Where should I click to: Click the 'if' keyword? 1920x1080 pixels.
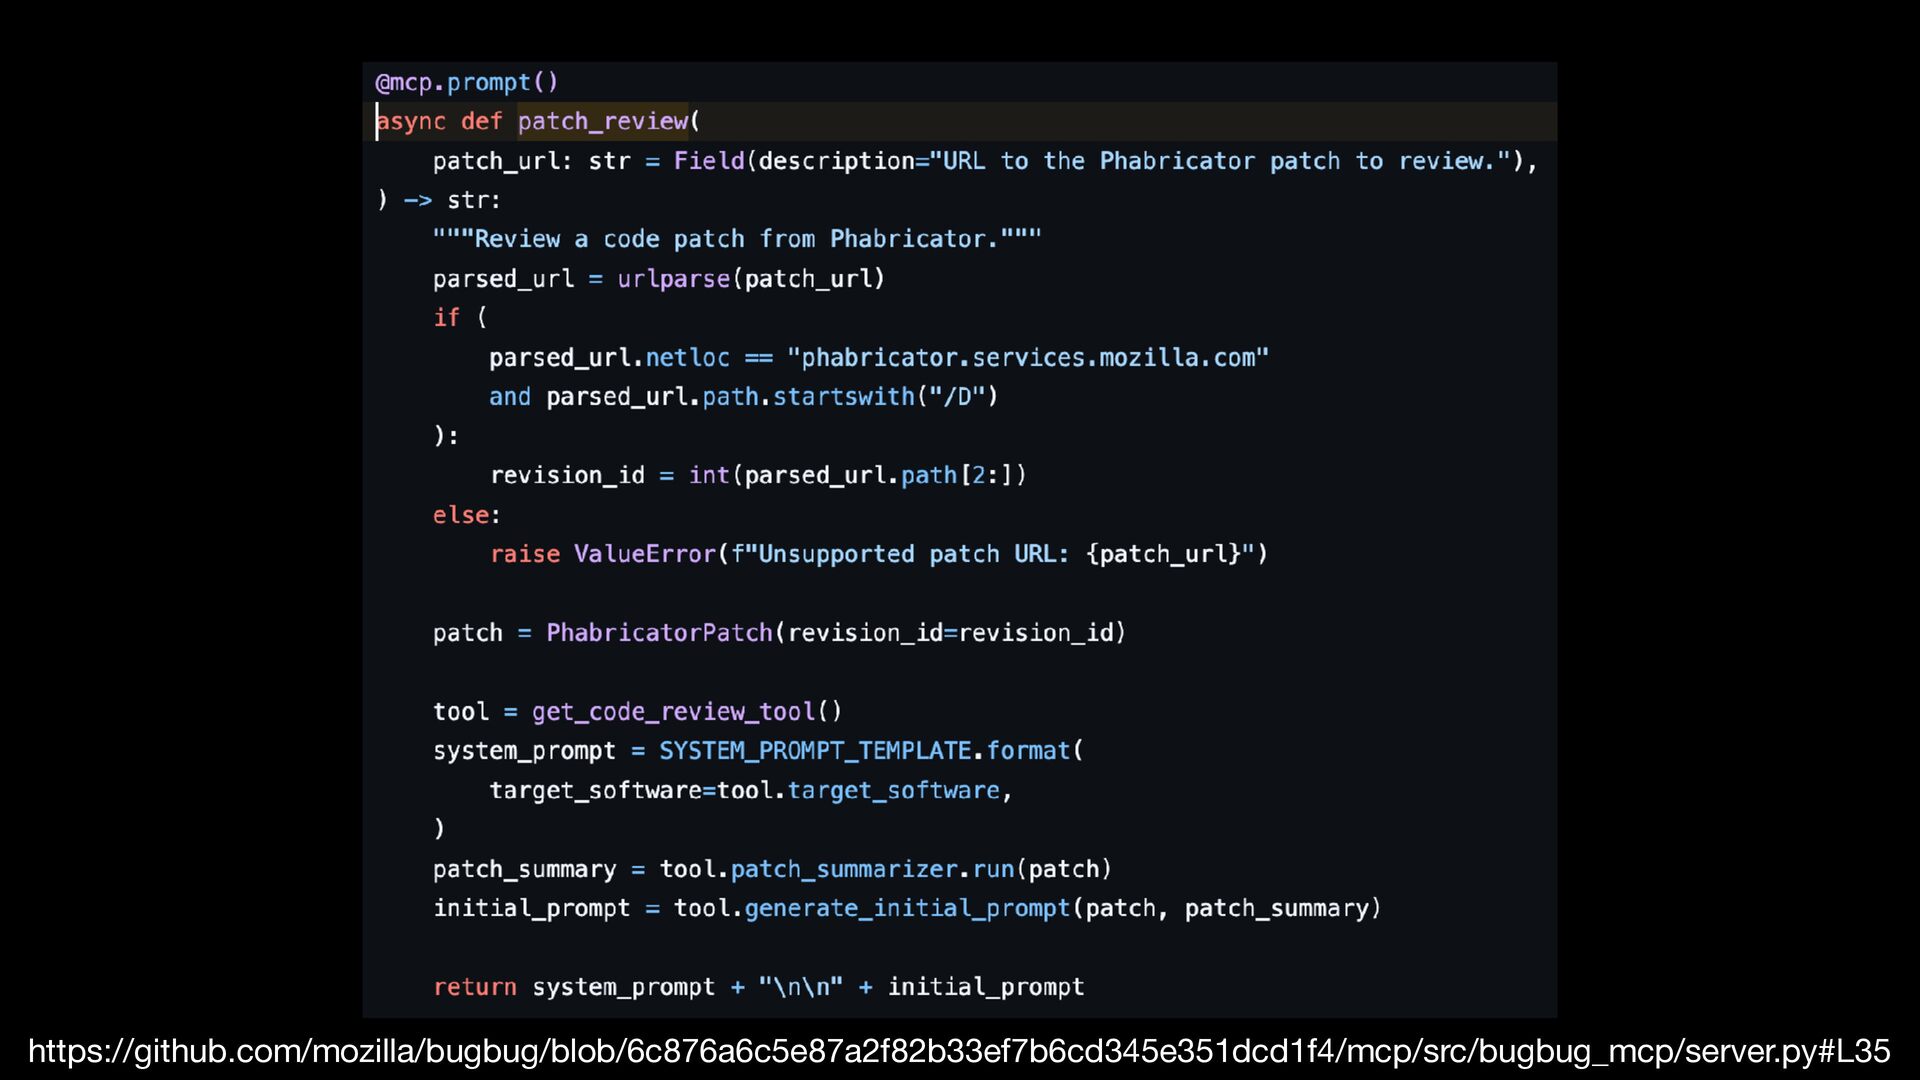pyautogui.click(x=446, y=318)
